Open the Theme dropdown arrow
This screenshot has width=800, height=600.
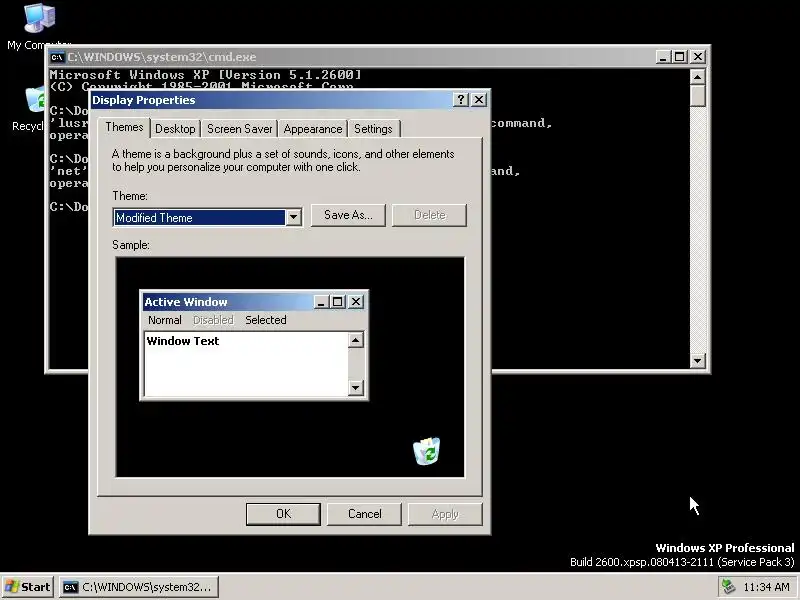293,217
